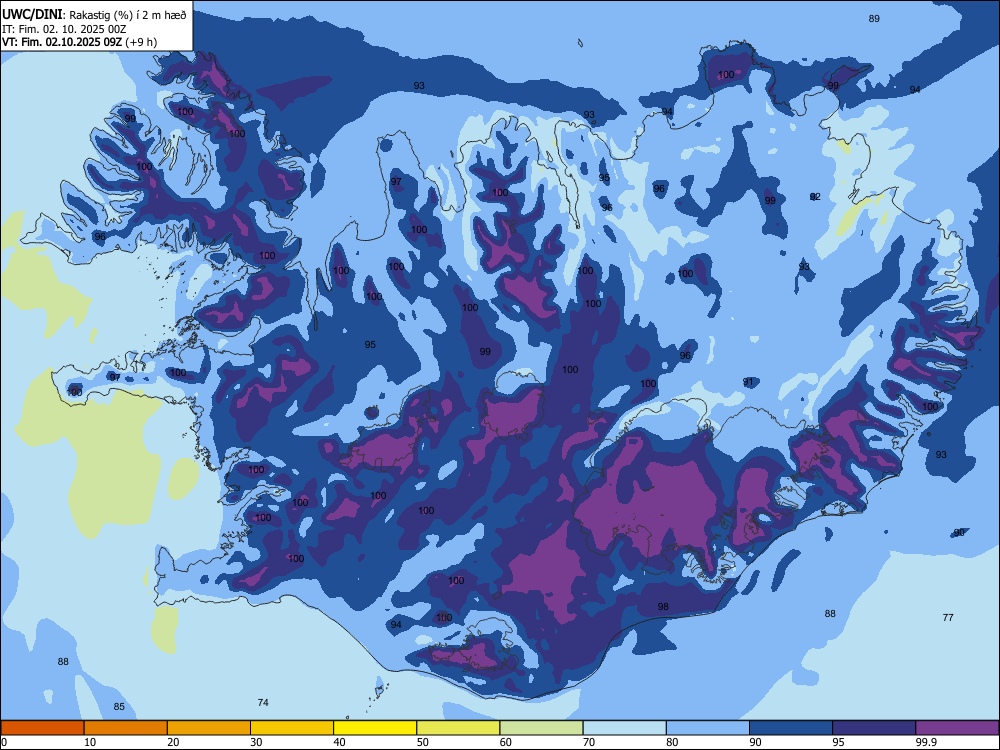The image size is (1000, 750).
Task: Click the 85 value on the map
Action: 119,707
